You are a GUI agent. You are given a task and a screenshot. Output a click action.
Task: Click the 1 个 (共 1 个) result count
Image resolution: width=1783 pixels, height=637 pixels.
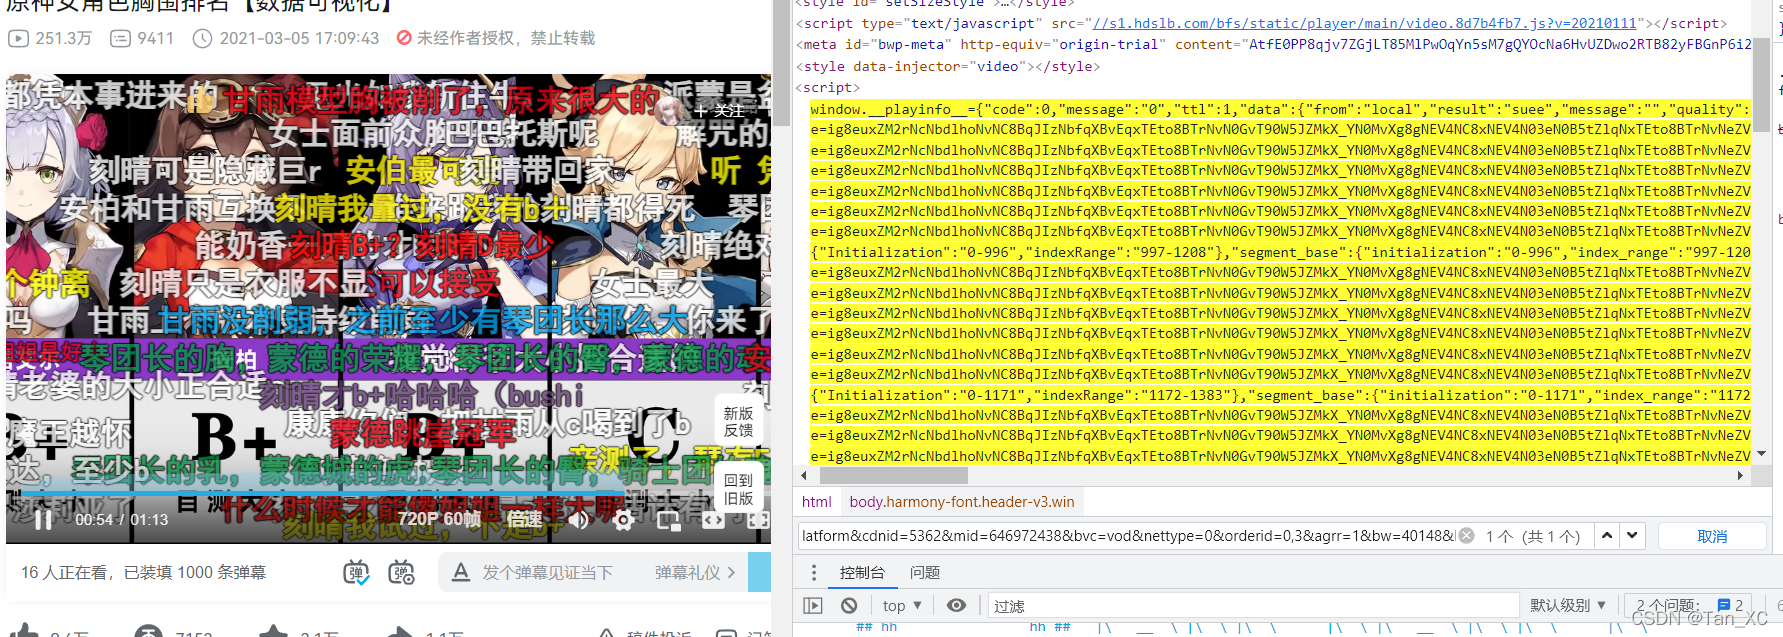tap(1533, 536)
